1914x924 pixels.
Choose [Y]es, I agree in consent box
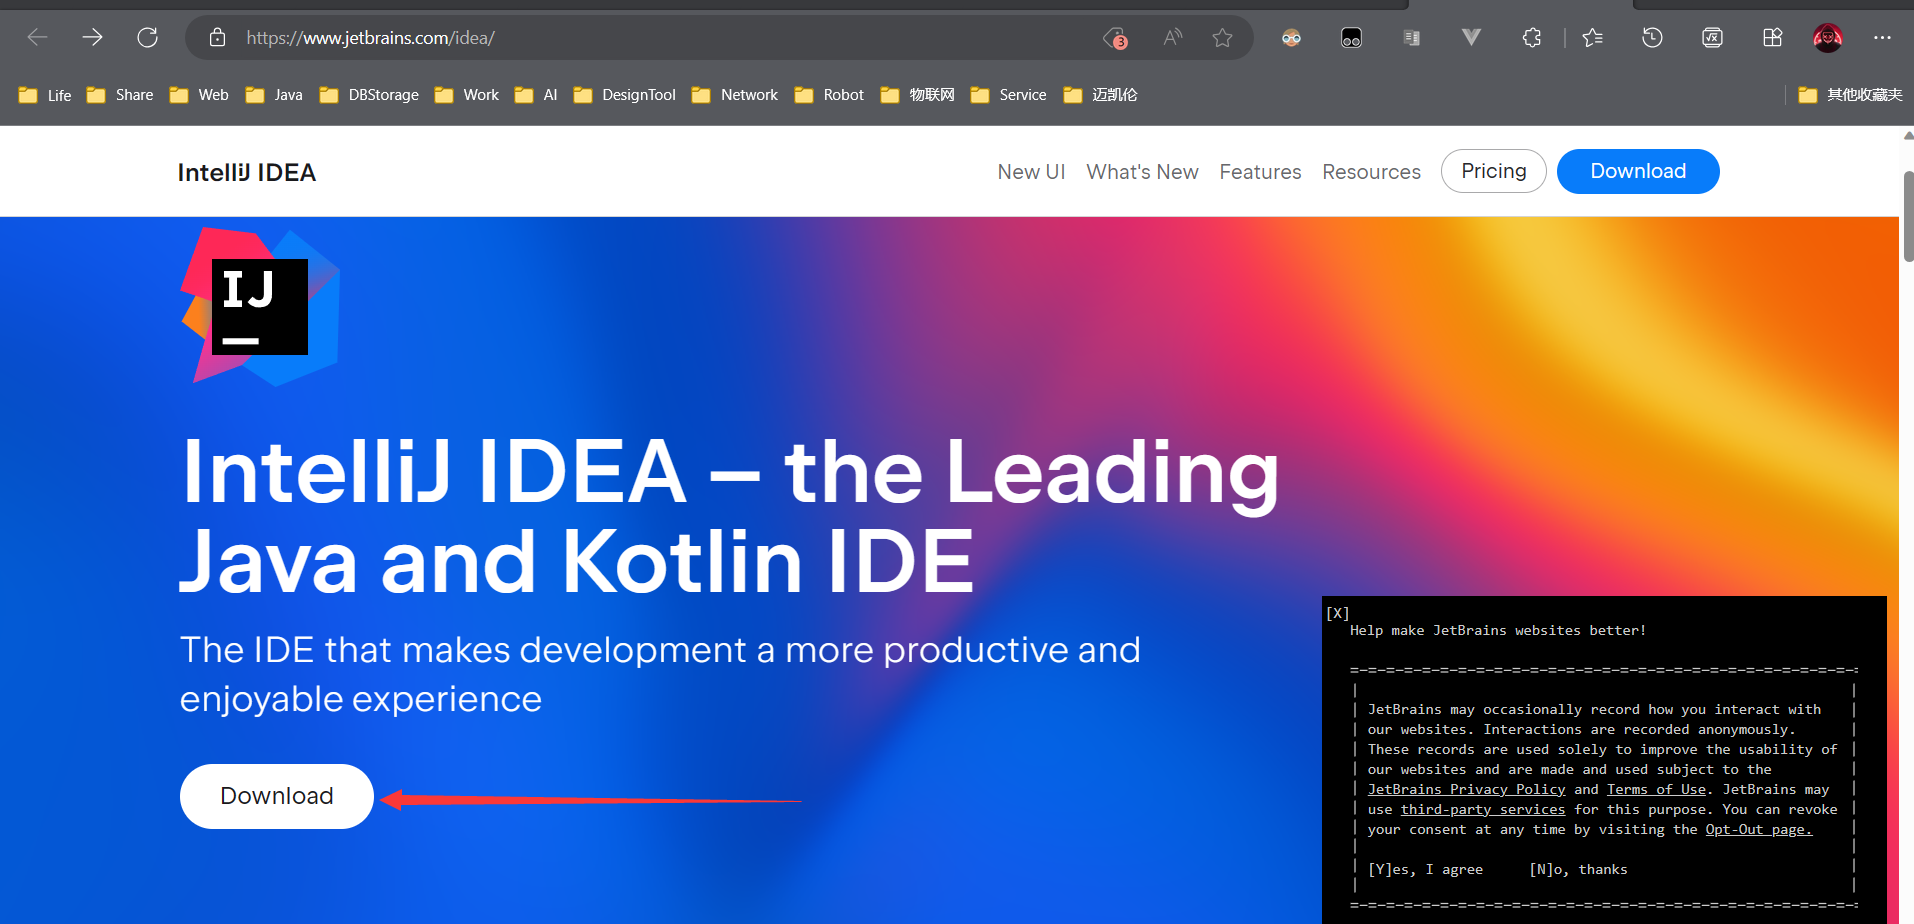[x=1425, y=869]
